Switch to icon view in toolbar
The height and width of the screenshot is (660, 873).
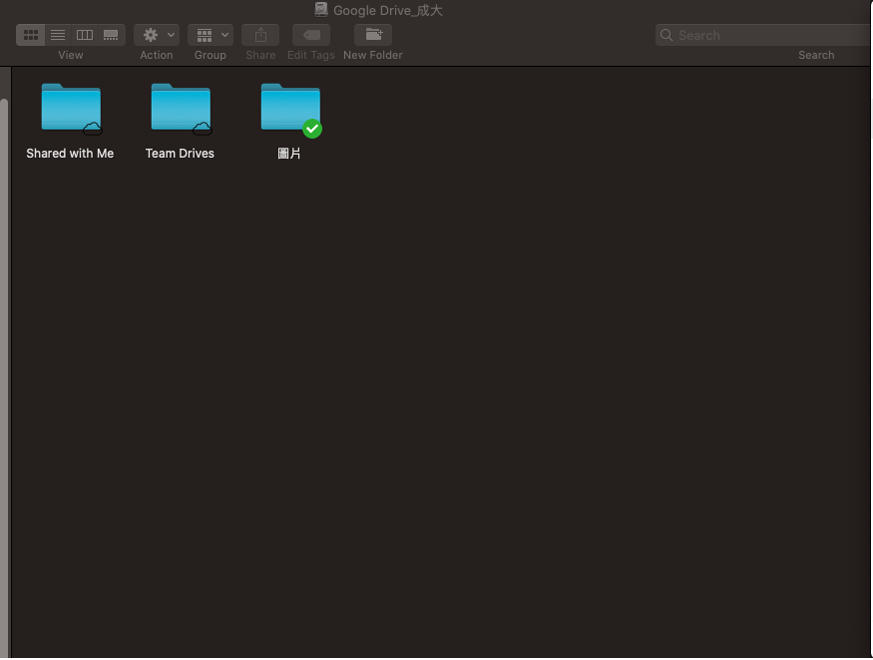[31, 35]
